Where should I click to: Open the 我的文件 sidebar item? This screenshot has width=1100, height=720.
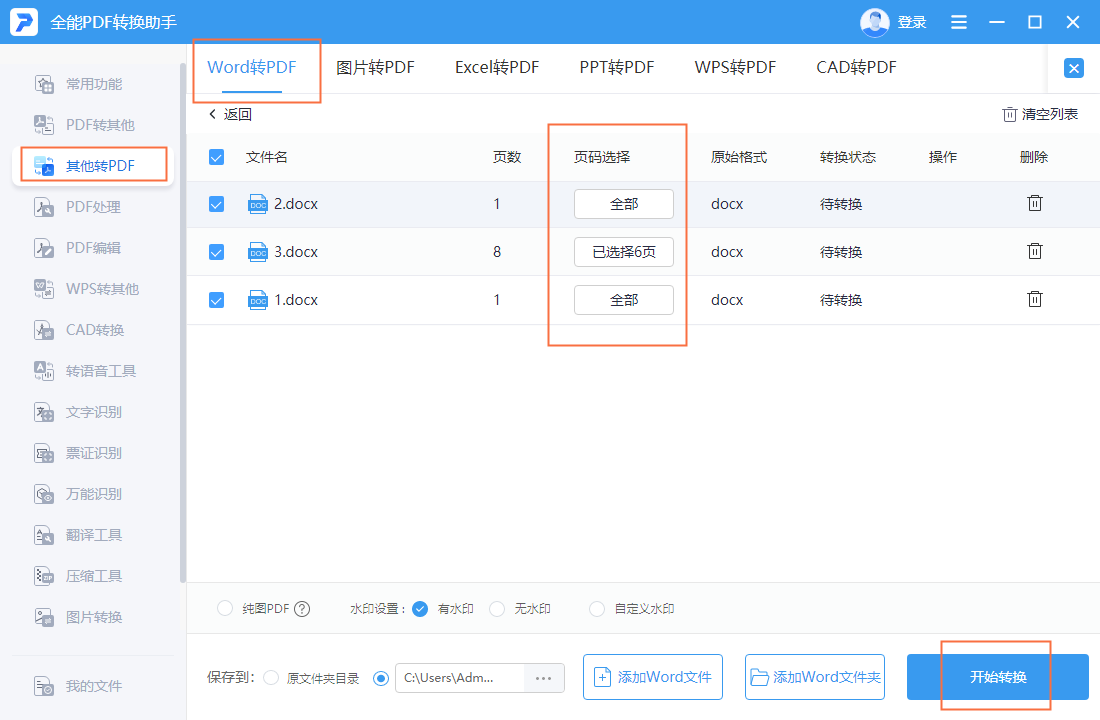click(93, 686)
